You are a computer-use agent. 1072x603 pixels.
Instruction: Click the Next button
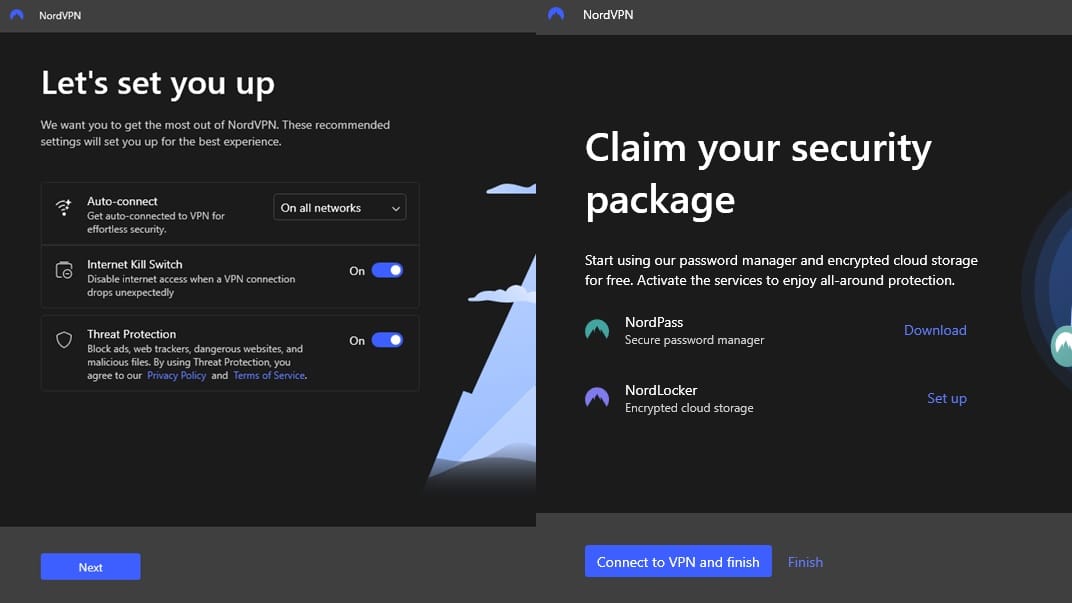point(90,567)
